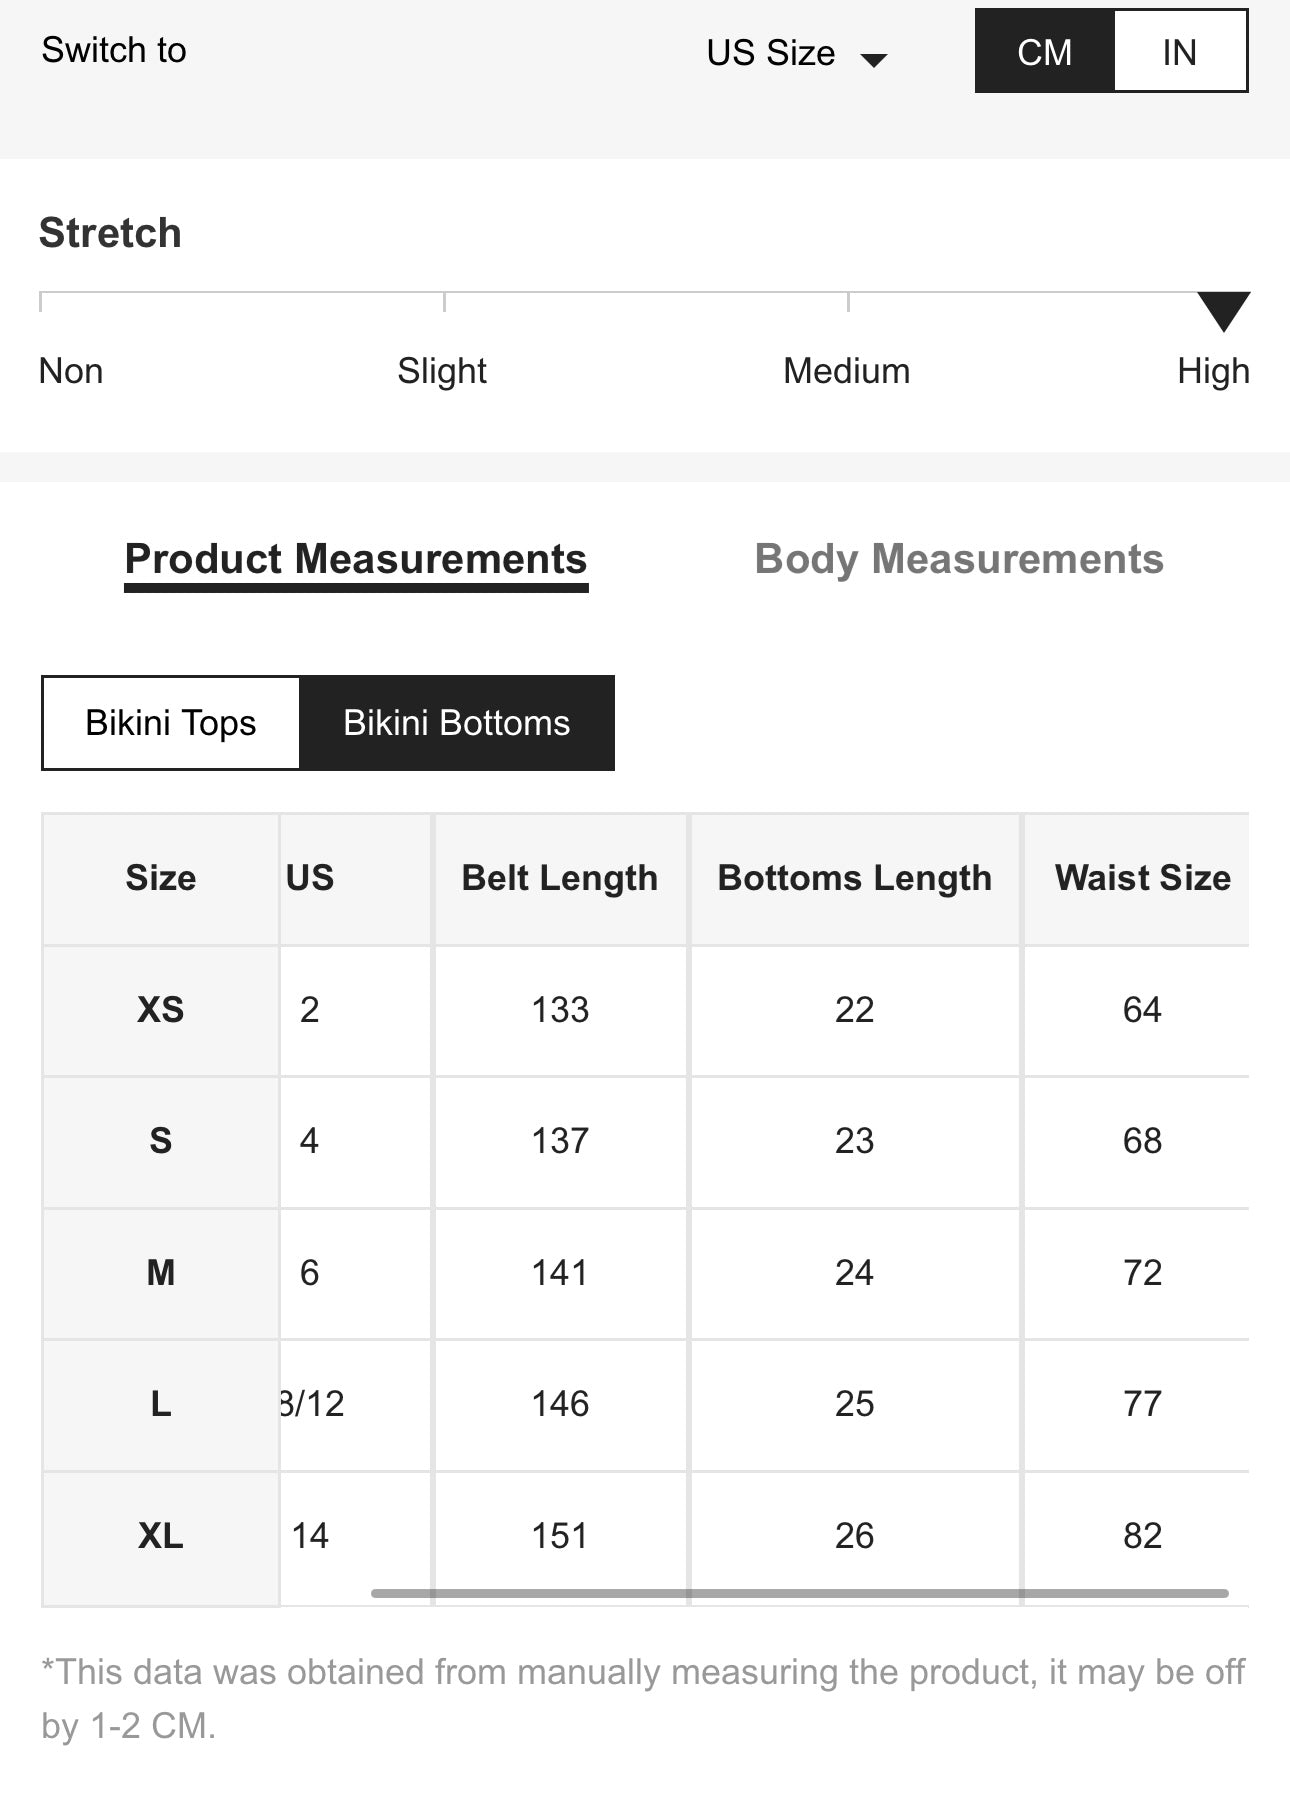Click the Switch to label
The width and height of the screenshot is (1290, 1818).
[x=114, y=50]
